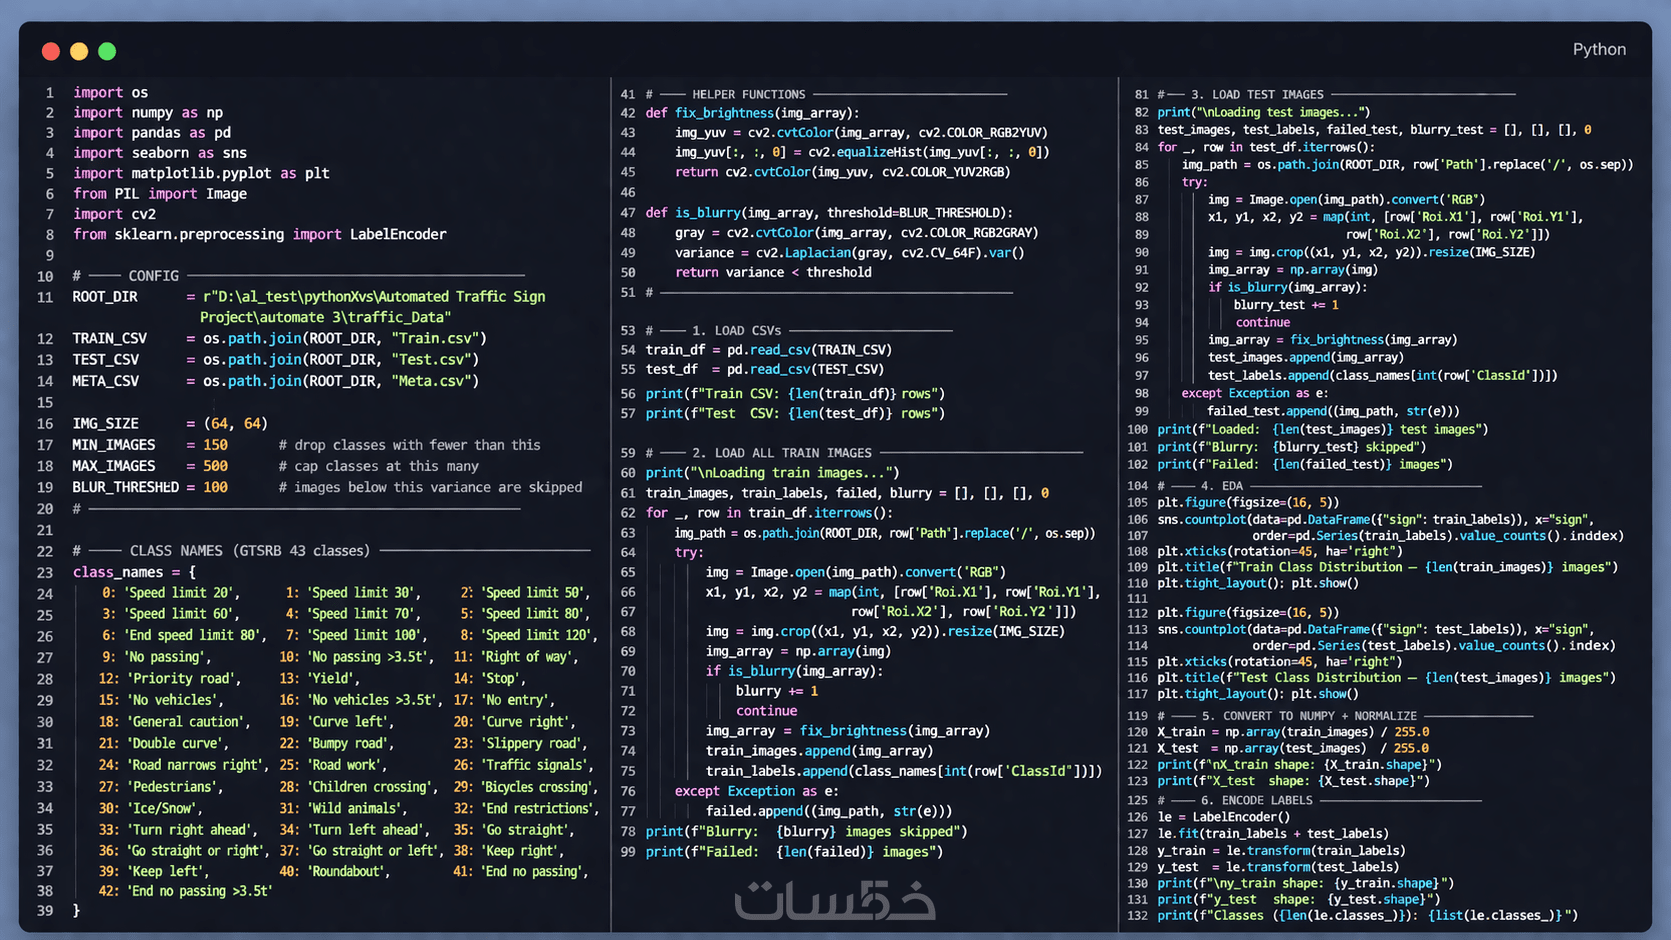Click the "import cv2" line

click(x=114, y=214)
